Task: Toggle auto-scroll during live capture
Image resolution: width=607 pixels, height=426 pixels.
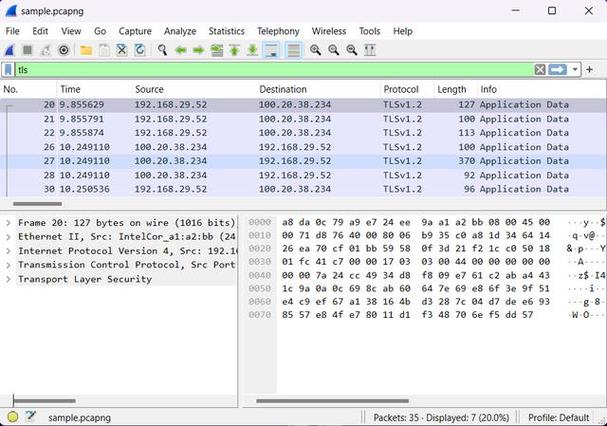Action: point(272,50)
